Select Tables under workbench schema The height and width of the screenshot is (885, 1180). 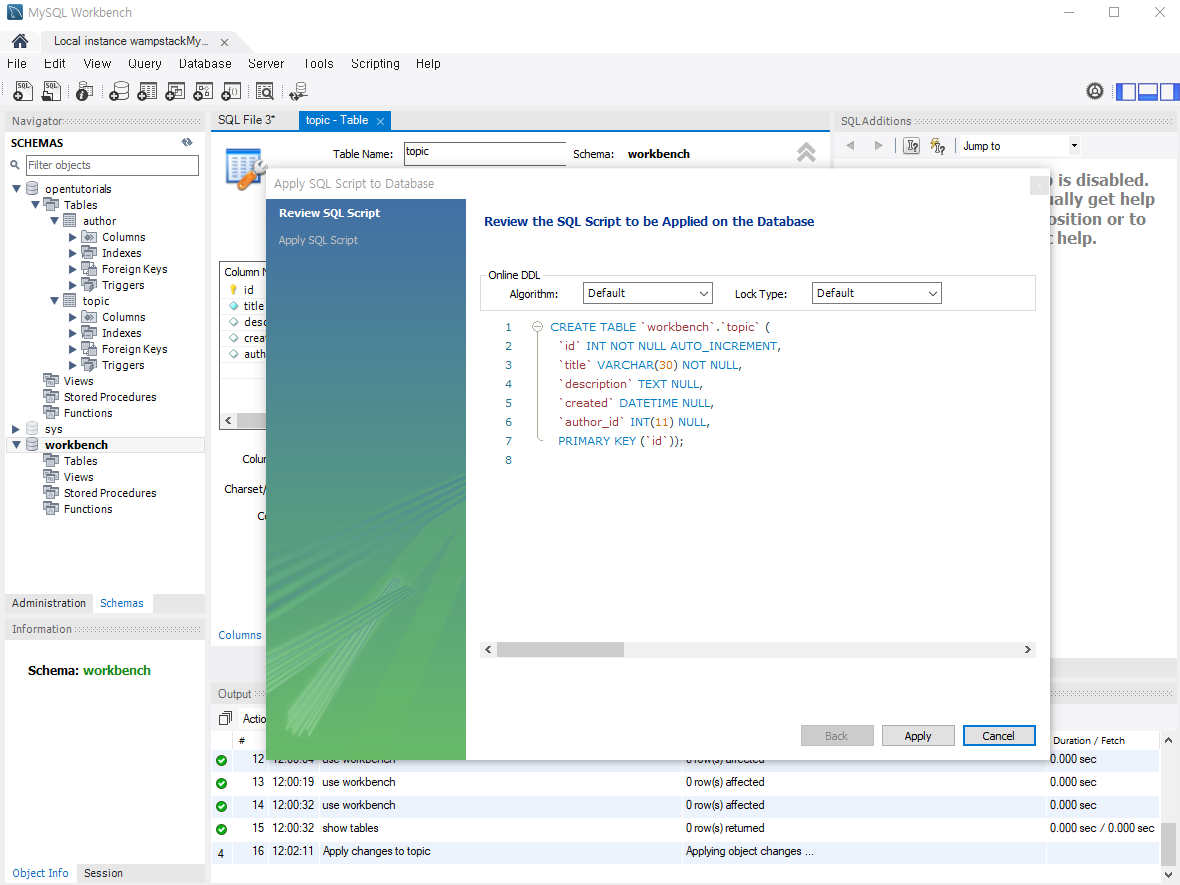tap(81, 461)
